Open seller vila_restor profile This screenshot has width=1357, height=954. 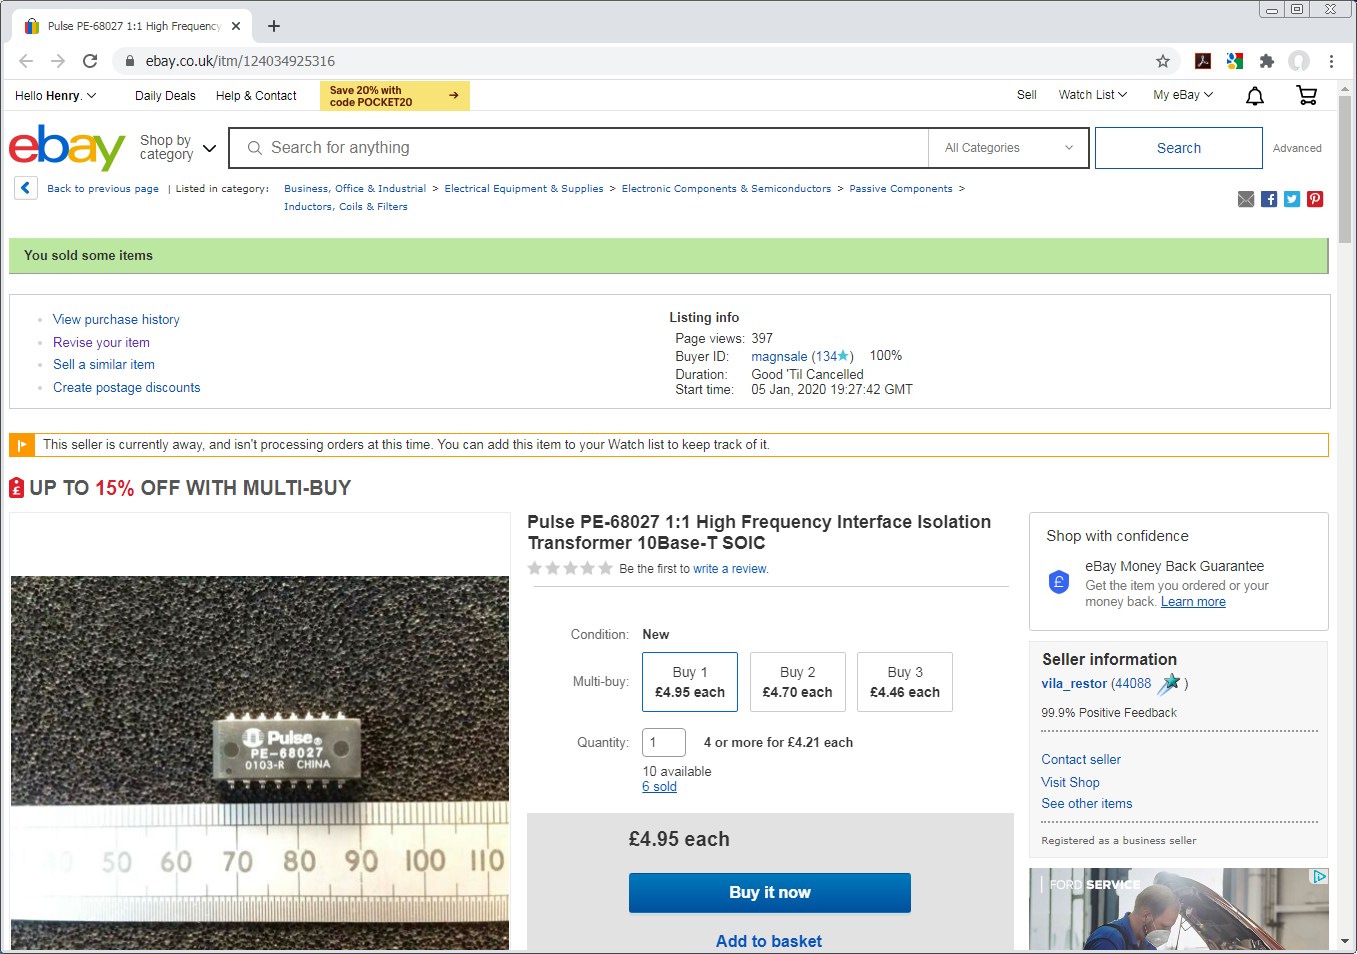click(x=1074, y=684)
